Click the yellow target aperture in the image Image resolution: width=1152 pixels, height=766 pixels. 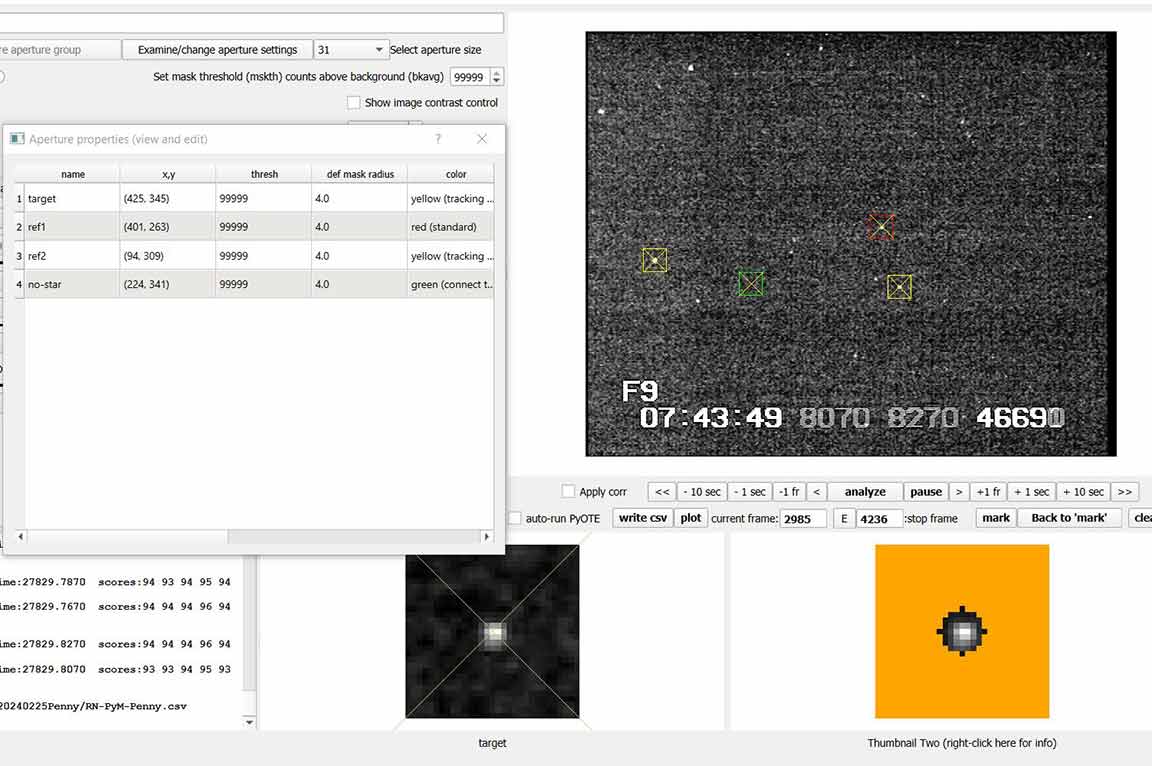click(899, 287)
